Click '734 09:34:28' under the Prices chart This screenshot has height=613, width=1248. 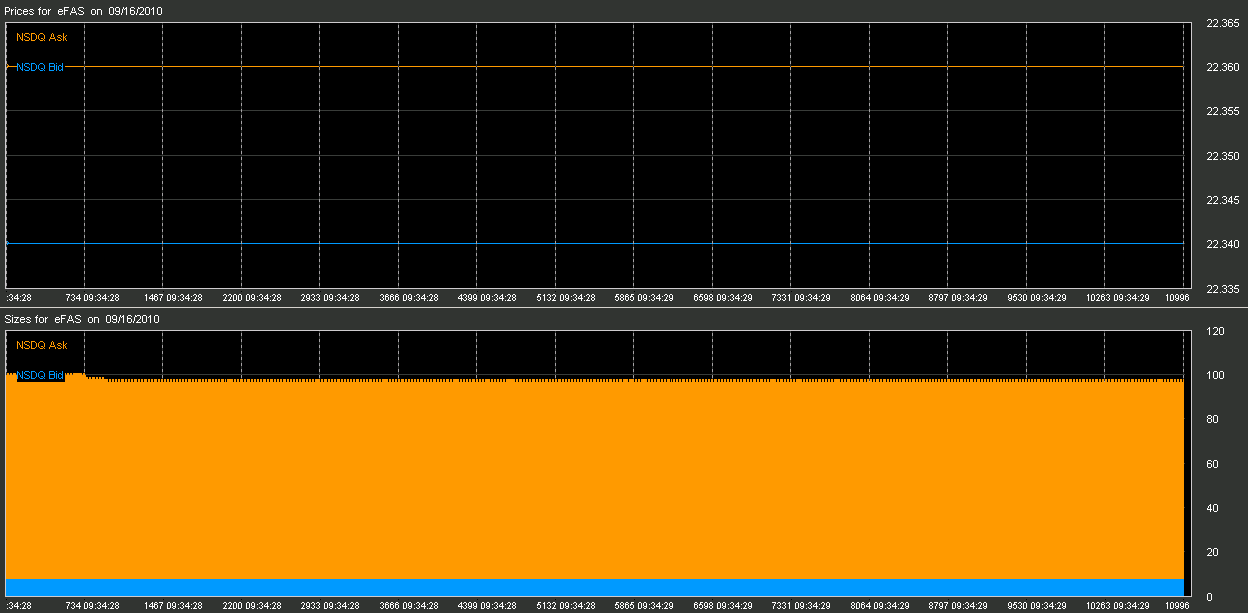point(92,298)
